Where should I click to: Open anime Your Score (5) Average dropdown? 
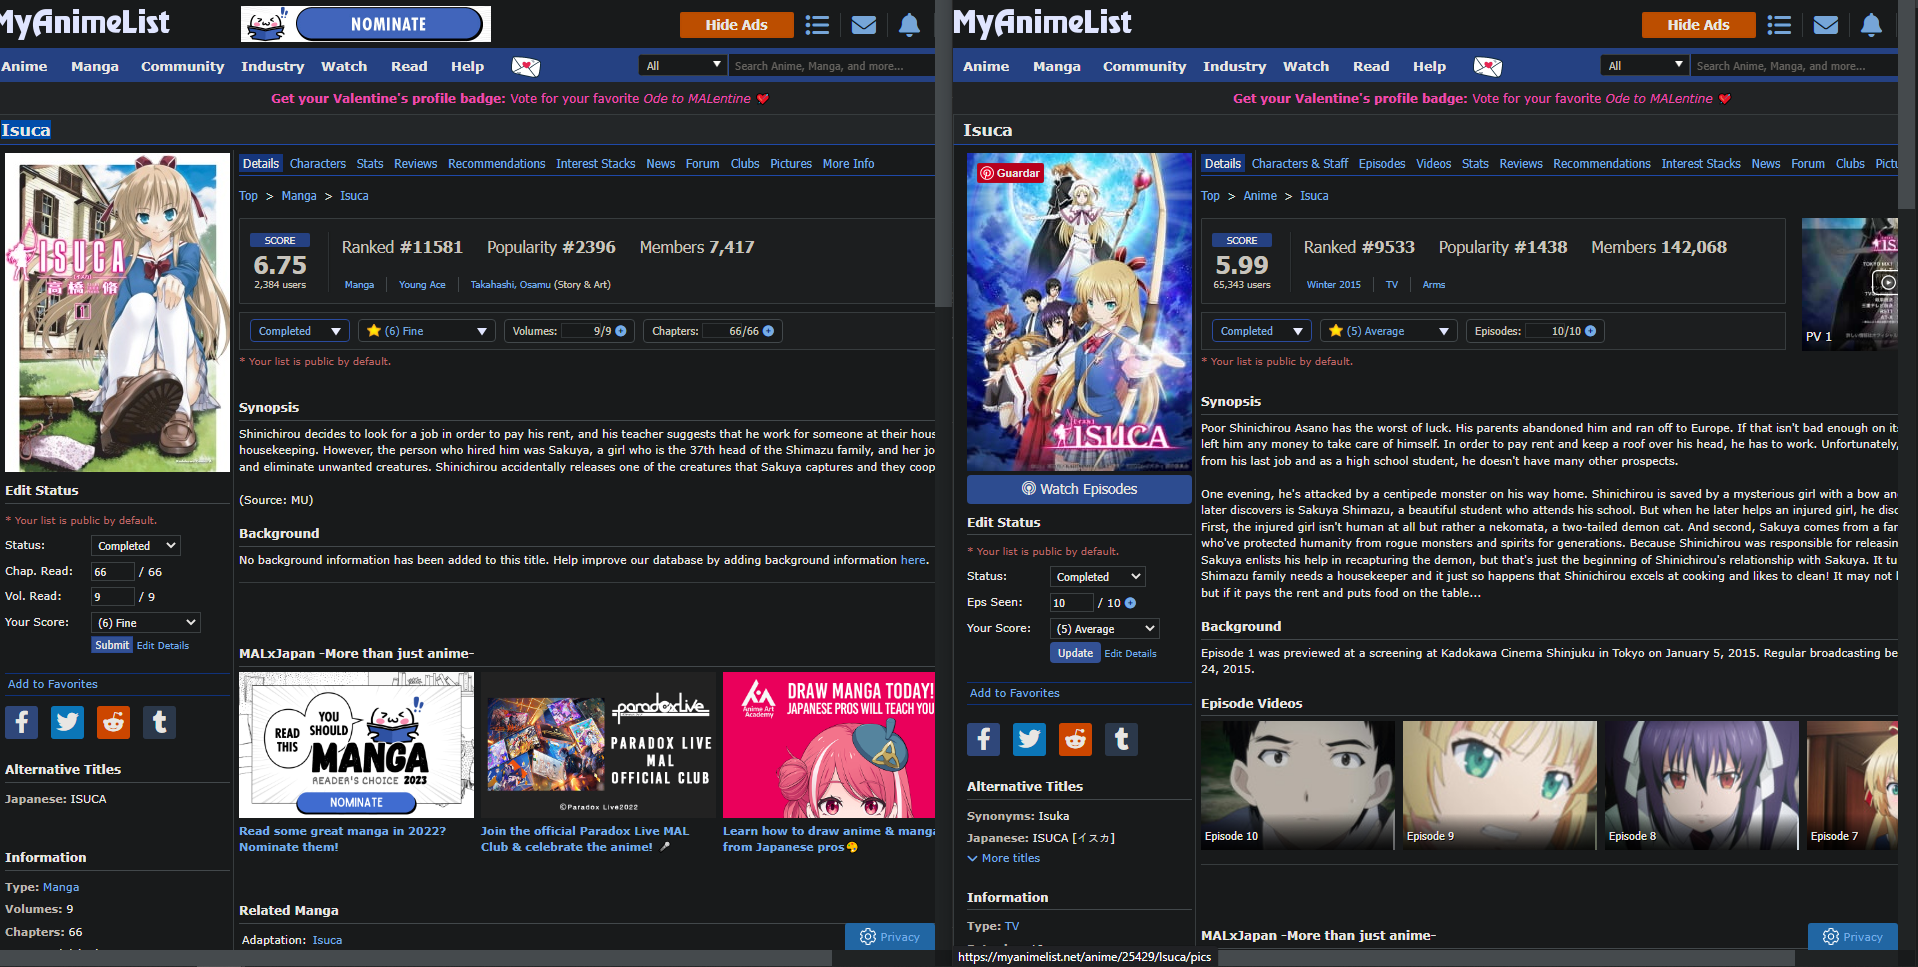coord(1105,629)
